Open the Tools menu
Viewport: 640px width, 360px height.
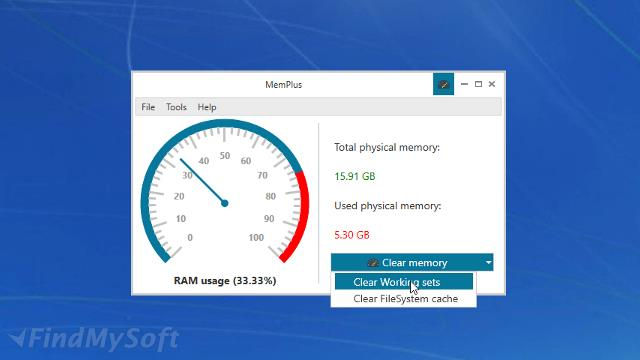[x=176, y=107]
